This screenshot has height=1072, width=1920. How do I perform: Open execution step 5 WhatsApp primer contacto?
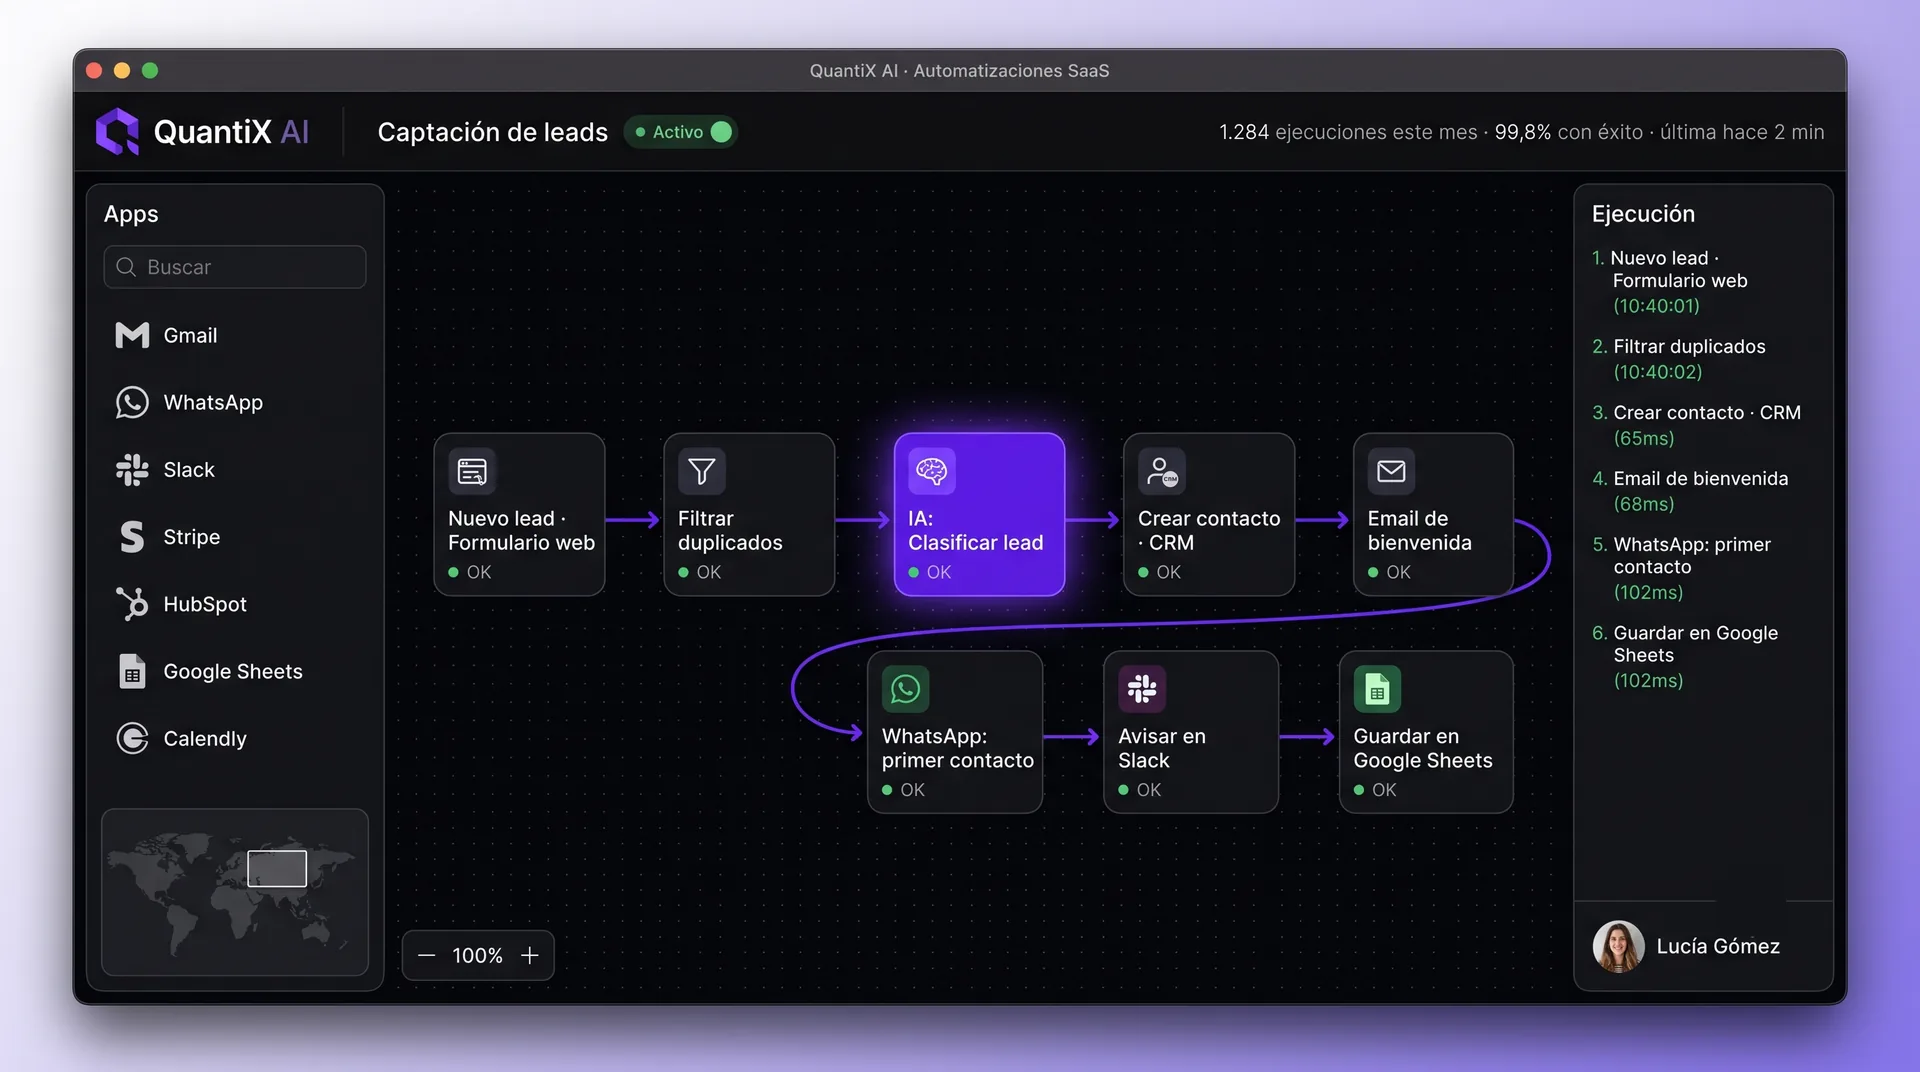pos(1682,568)
